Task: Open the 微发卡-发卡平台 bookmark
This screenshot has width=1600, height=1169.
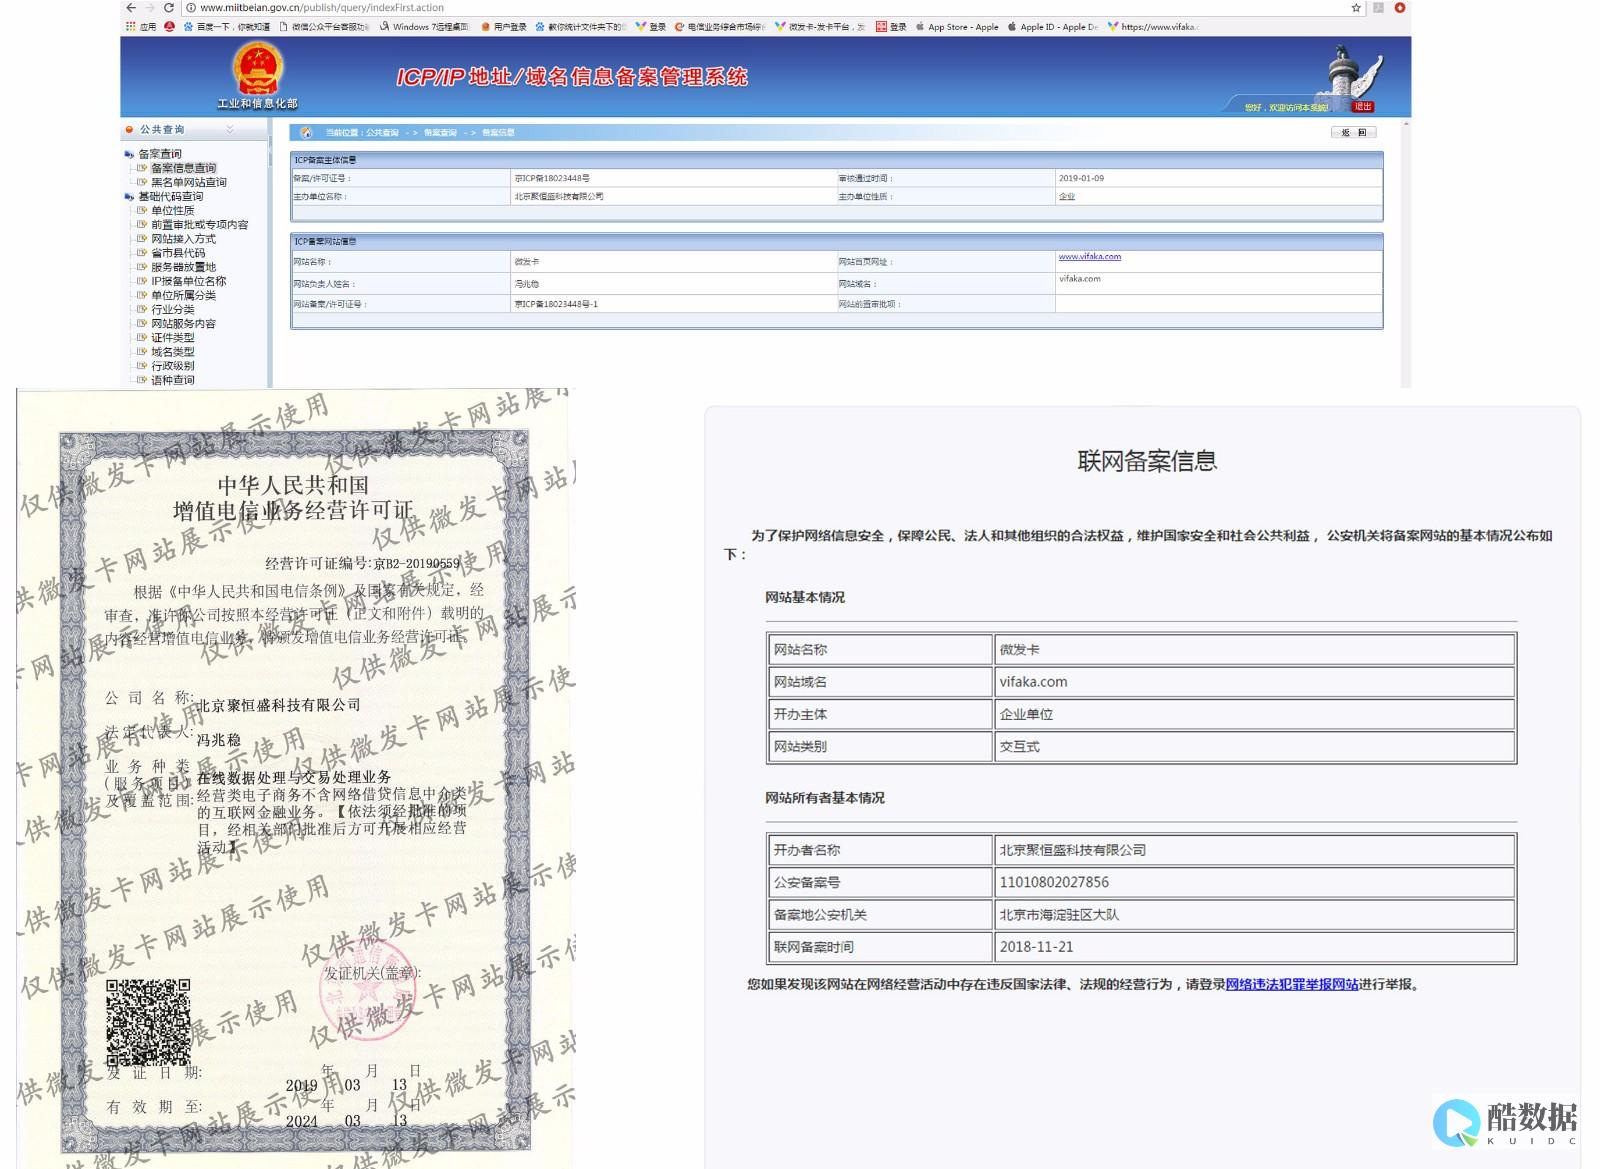Action: (x=820, y=27)
